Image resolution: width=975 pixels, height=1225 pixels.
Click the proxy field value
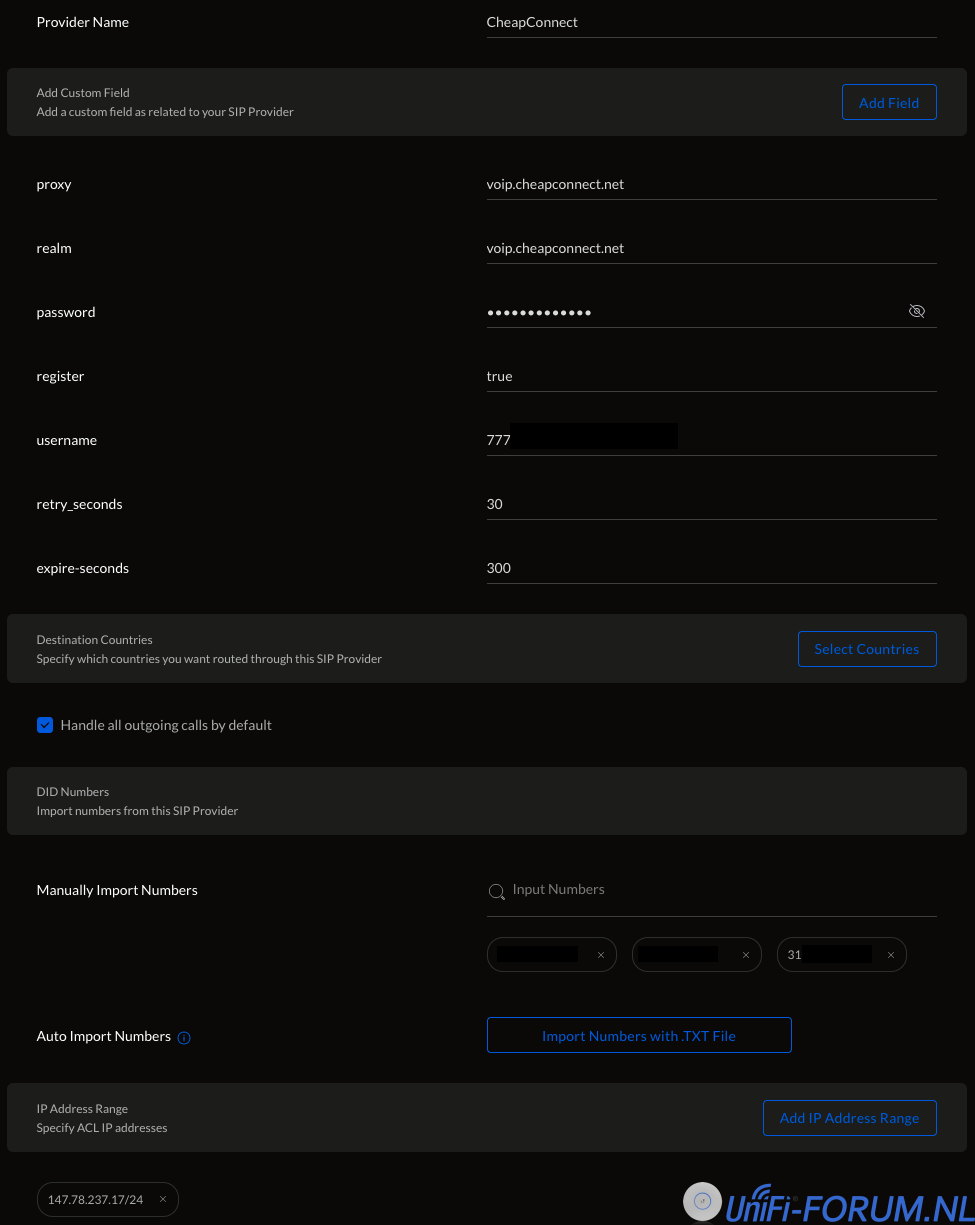click(710, 184)
